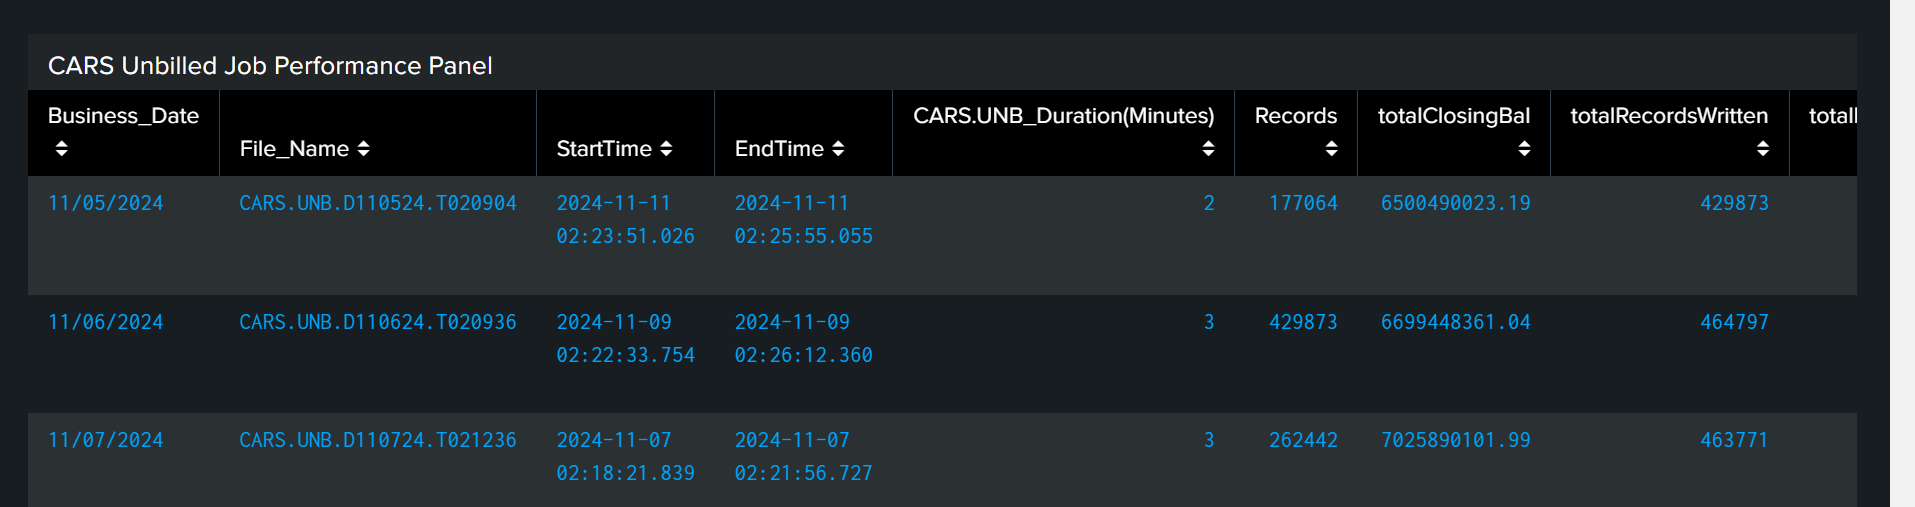Click the CARS Unbilled Job Performance Panel title
Viewport: 1915px width, 507px height.
pyautogui.click(x=270, y=66)
